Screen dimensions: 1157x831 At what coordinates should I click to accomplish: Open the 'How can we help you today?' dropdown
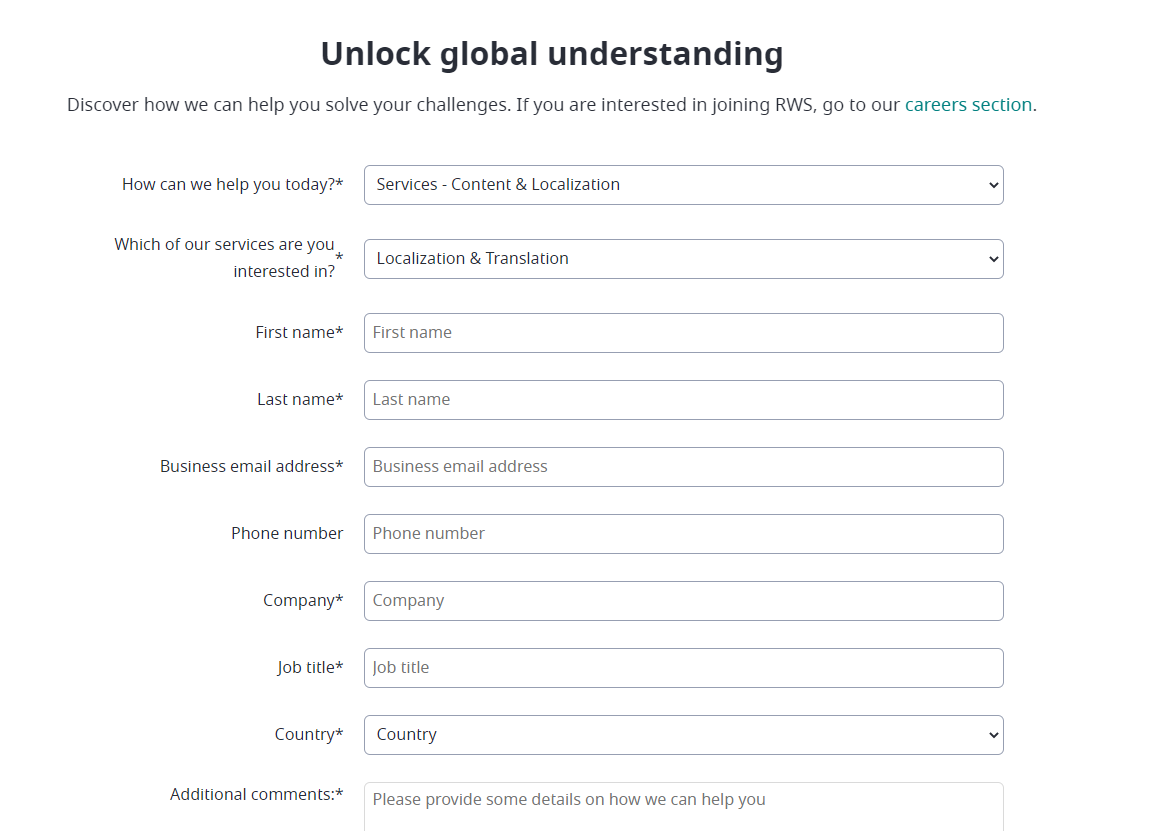(683, 184)
